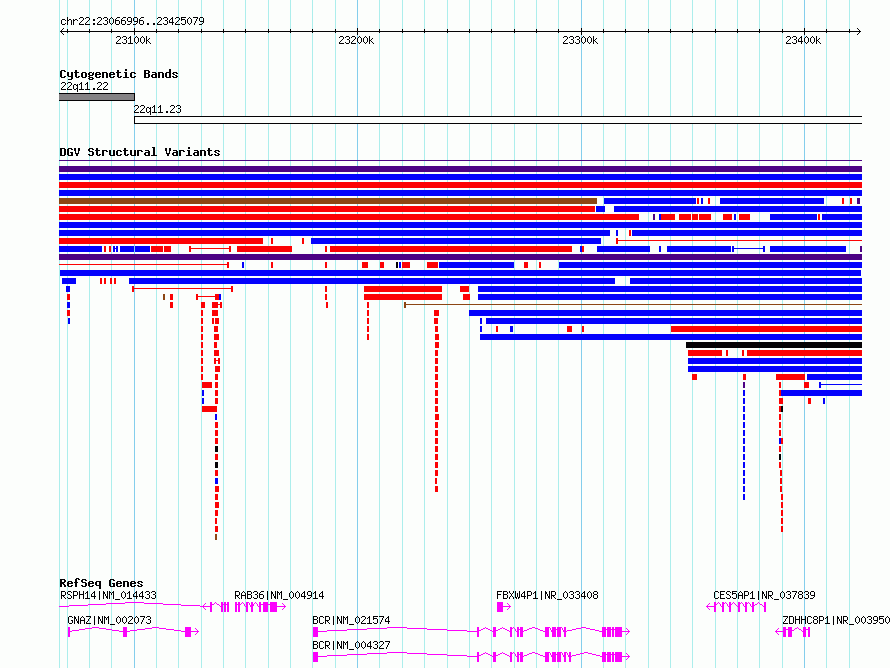Select the RSPH14 gene model glyph
The width and height of the screenshot is (890, 668).
pos(144,607)
